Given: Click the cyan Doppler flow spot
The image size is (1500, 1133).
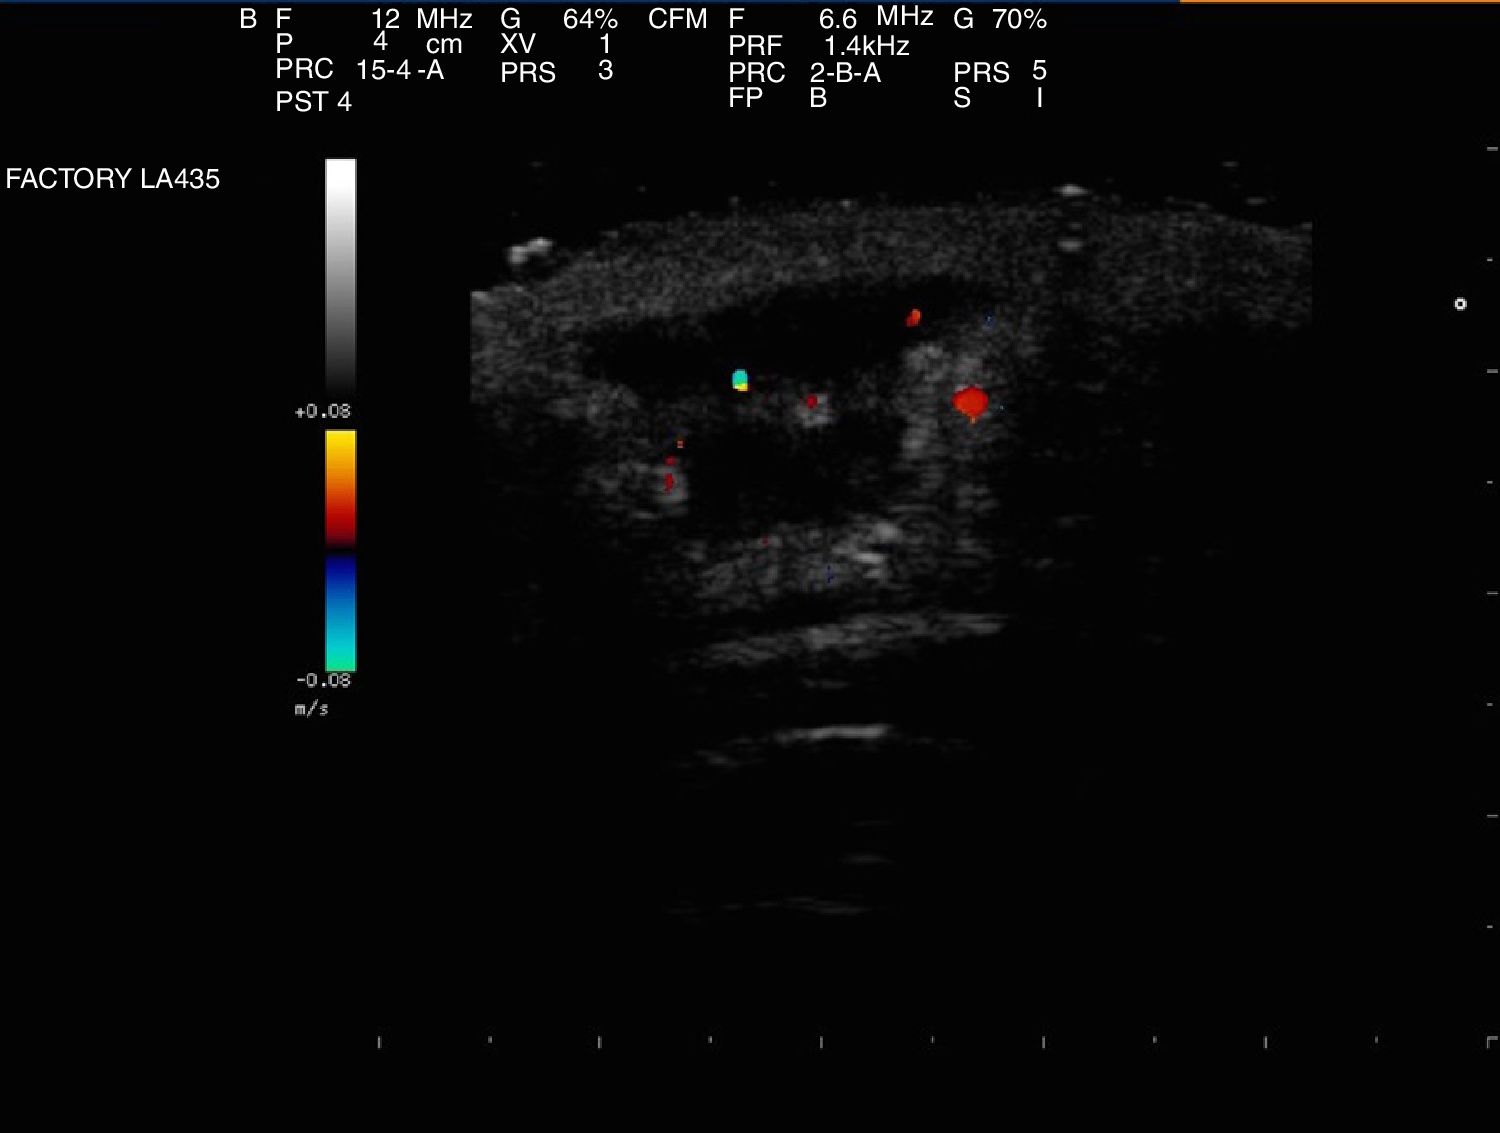Looking at the screenshot, I should click(x=740, y=378).
